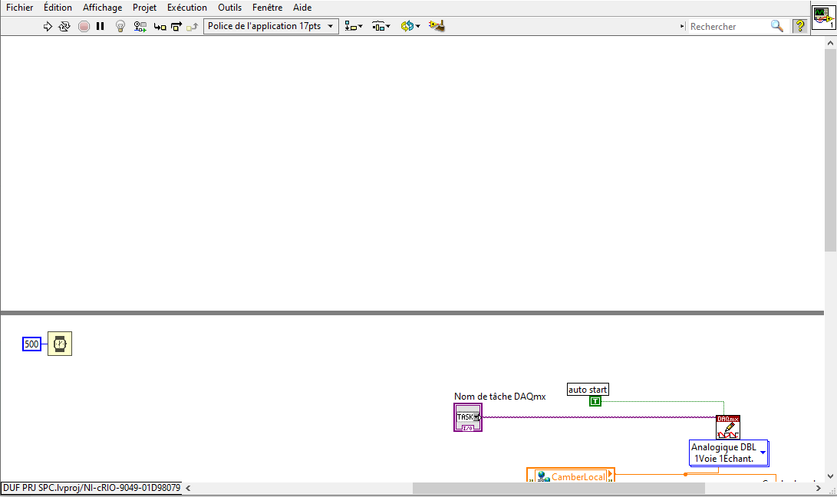Click the CamberLocal shared variable node
This screenshot has width=837, height=497.
(x=571, y=476)
